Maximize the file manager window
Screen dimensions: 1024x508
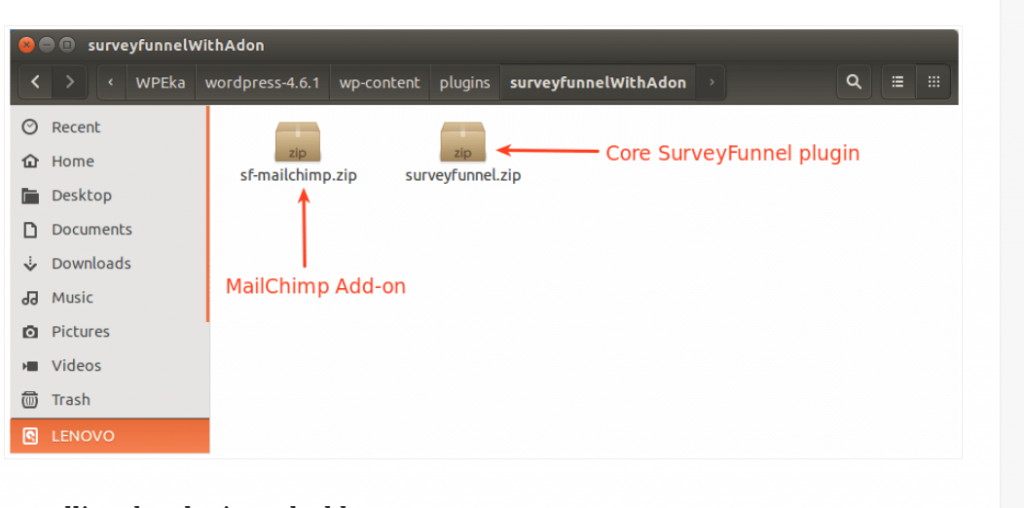(x=67, y=45)
